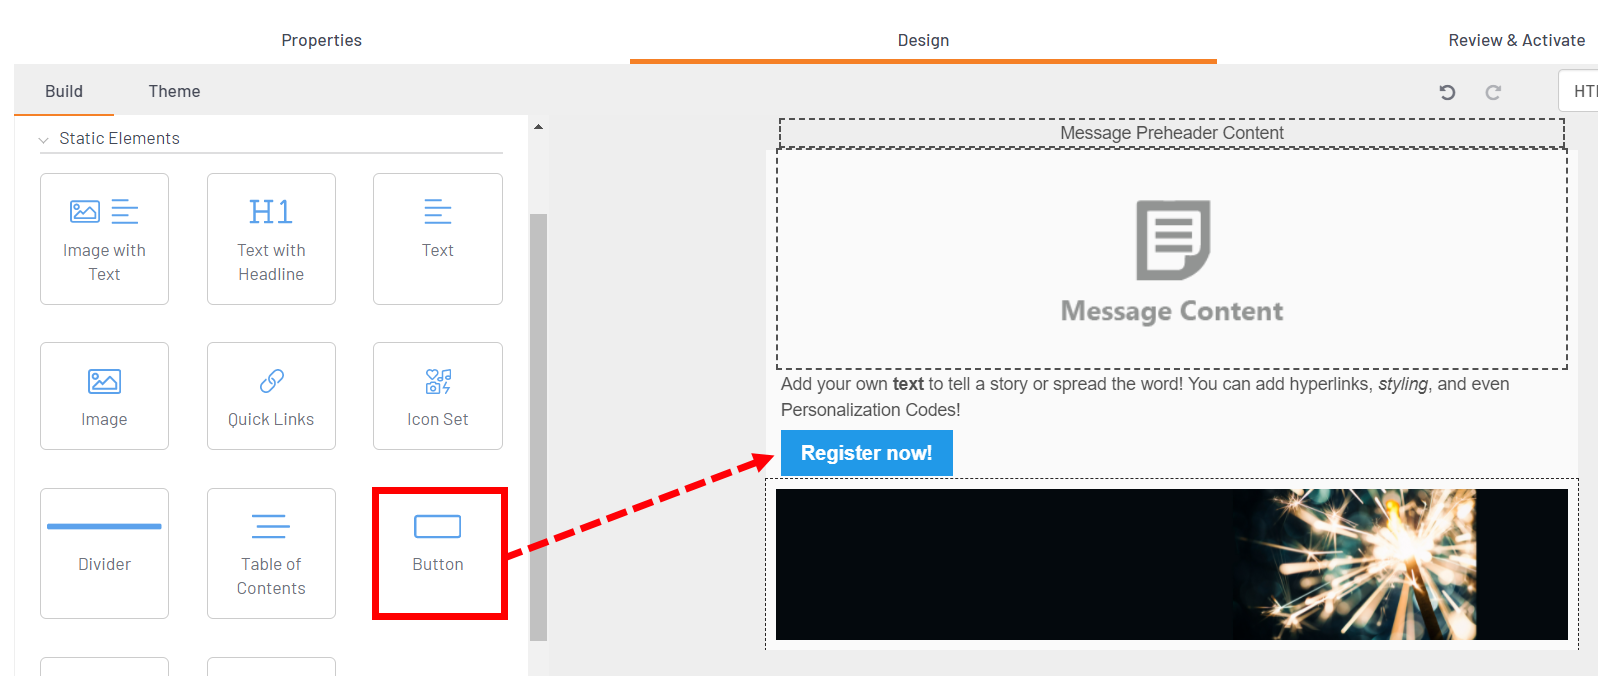Pick the Table of Contents element
1598x676 pixels.
click(x=271, y=553)
